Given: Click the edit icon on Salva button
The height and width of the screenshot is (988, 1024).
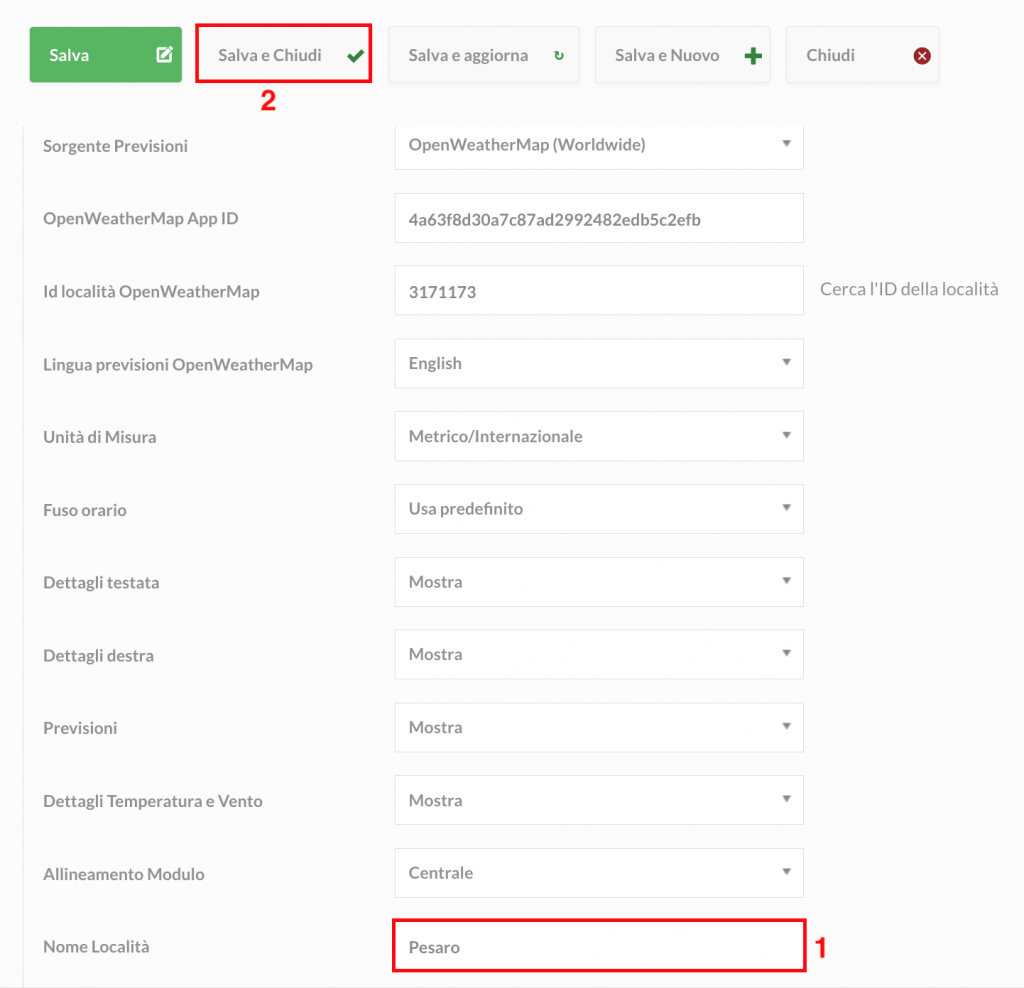Looking at the screenshot, I should [x=165, y=54].
